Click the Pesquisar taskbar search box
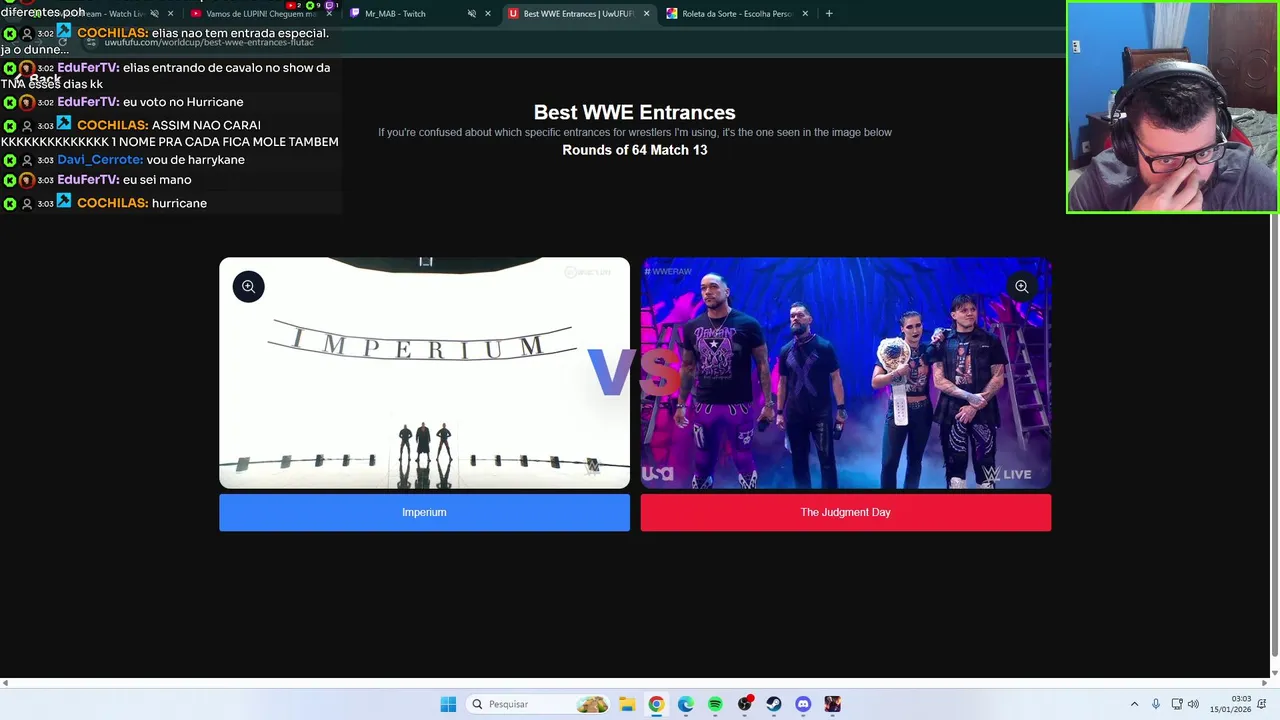1280x720 pixels. click(539, 704)
